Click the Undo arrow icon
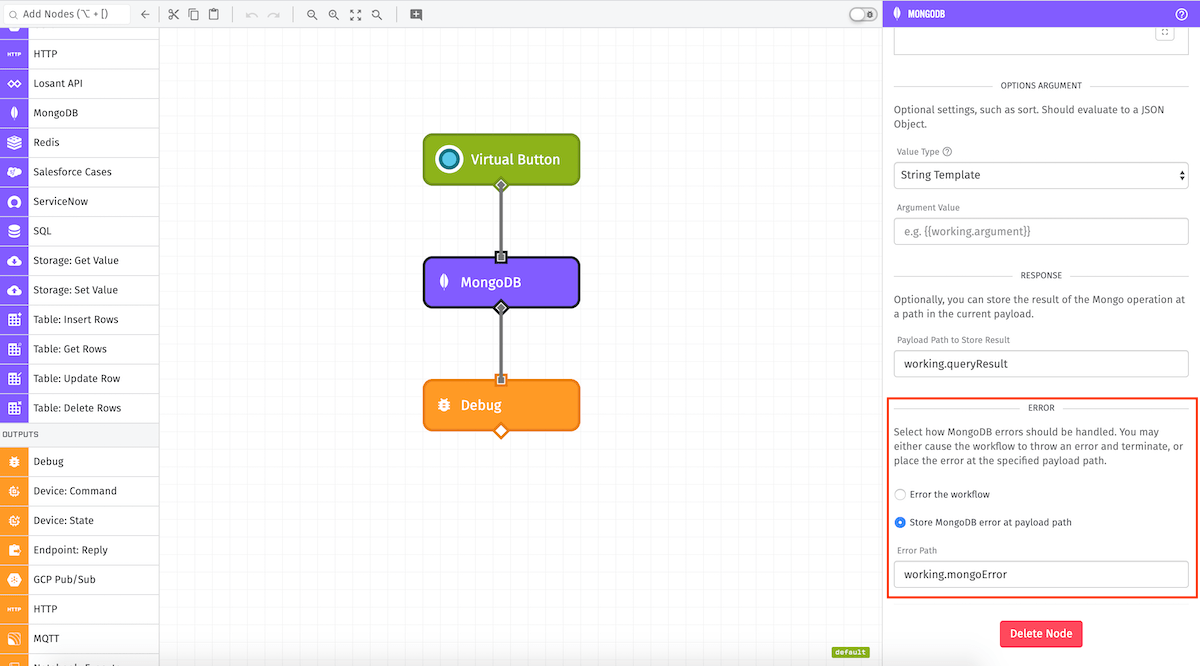Image resolution: width=1200 pixels, height=666 pixels. pyautogui.click(x=252, y=15)
